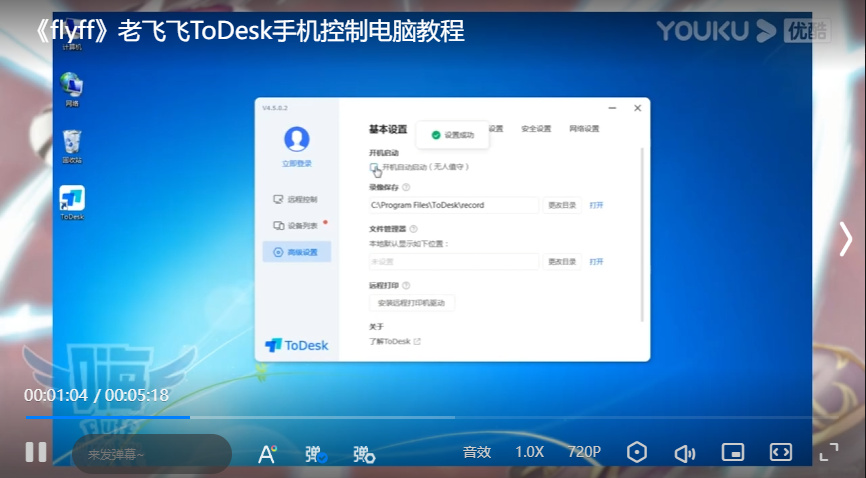Open the danmaku text style (A) icon
Image resolution: width=866 pixels, height=478 pixels.
(267, 453)
